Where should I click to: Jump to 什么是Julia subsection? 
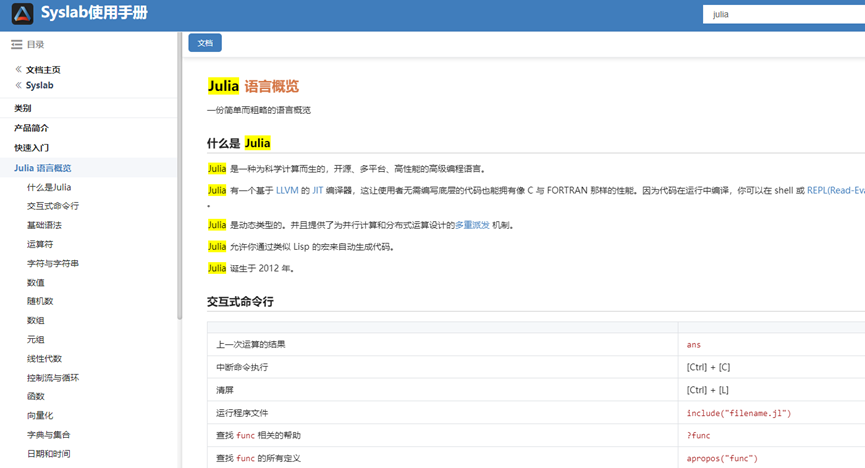49,187
